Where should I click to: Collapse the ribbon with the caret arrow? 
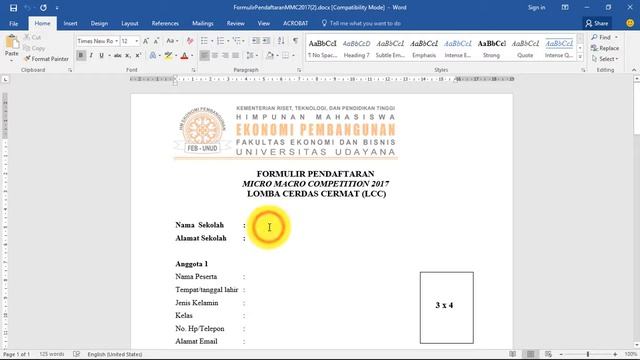click(634, 70)
